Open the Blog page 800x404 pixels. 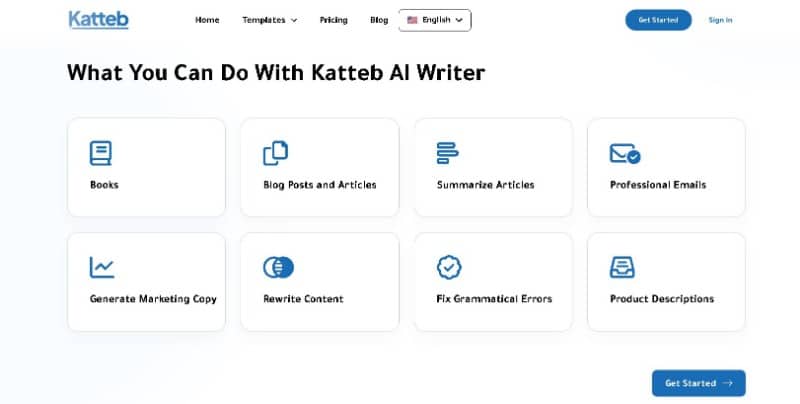(x=379, y=20)
